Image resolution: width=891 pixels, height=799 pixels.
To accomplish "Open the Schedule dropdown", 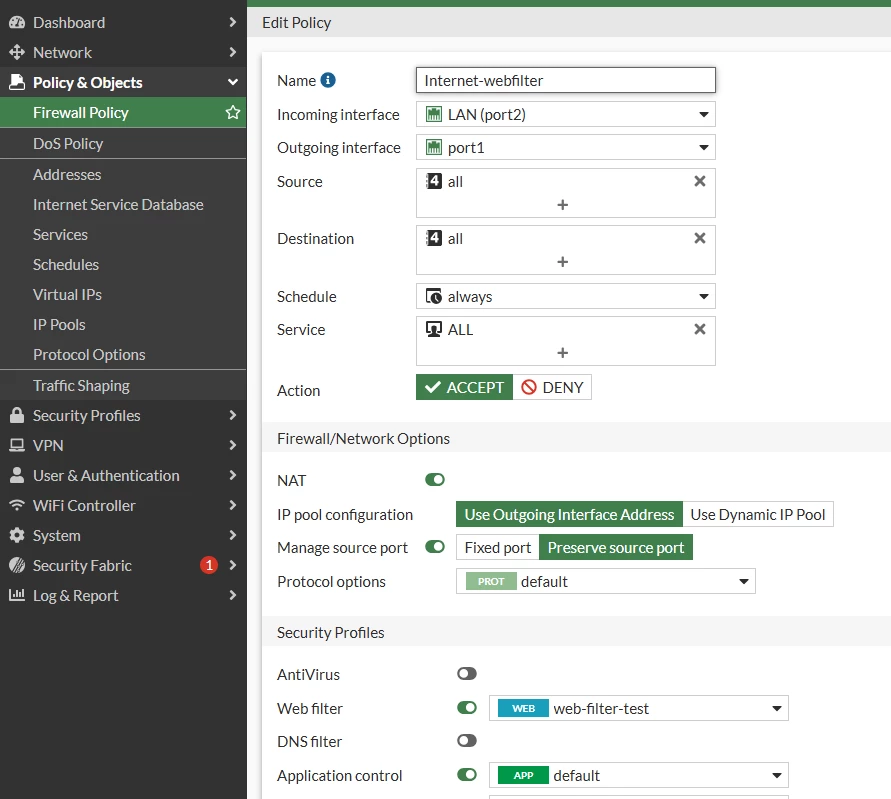I will pyautogui.click(x=565, y=296).
